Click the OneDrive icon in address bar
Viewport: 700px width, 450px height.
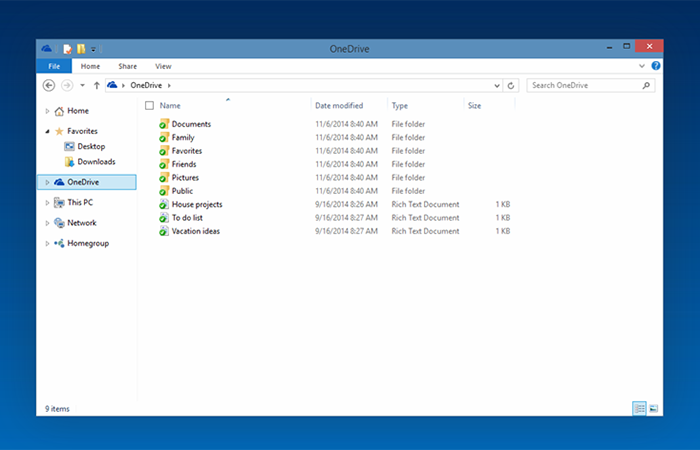(x=112, y=85)
